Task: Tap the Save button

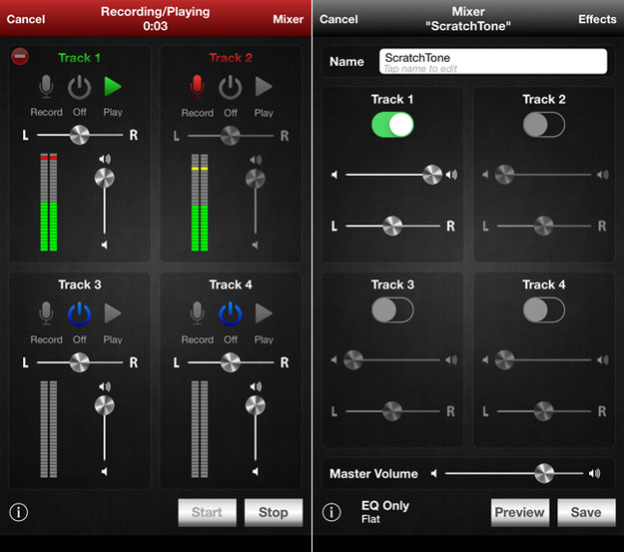Action: click(586, 512)
